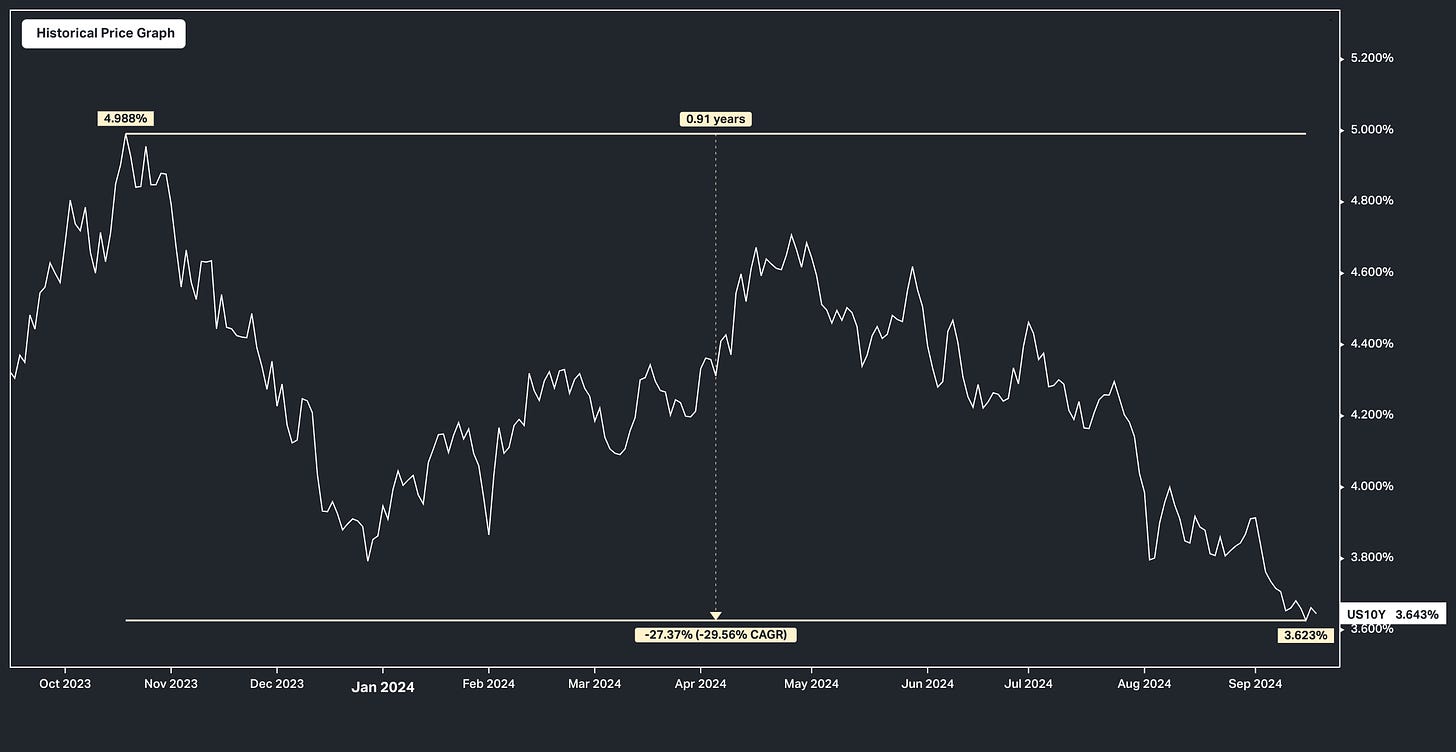
Task: Click the bold Jan 2024 x-axis label
Action: [383, 687]
